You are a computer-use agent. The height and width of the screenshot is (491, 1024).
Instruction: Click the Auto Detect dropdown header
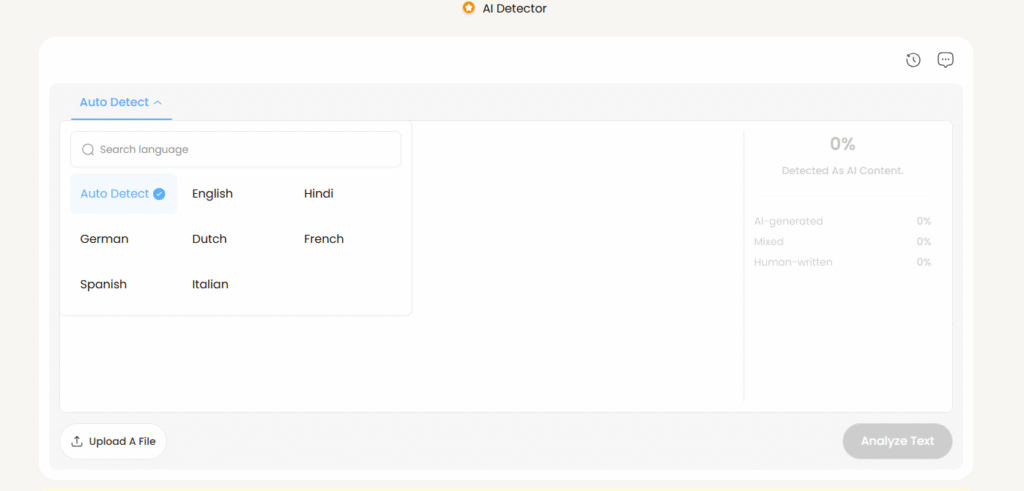(x=114, y=102)
